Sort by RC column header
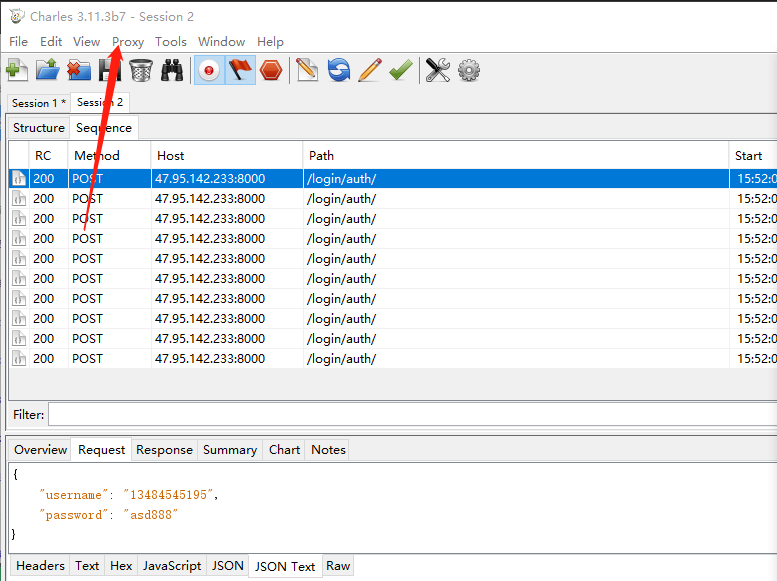The width and height of the screenshot is (777, 581). [x=48, y=156]
